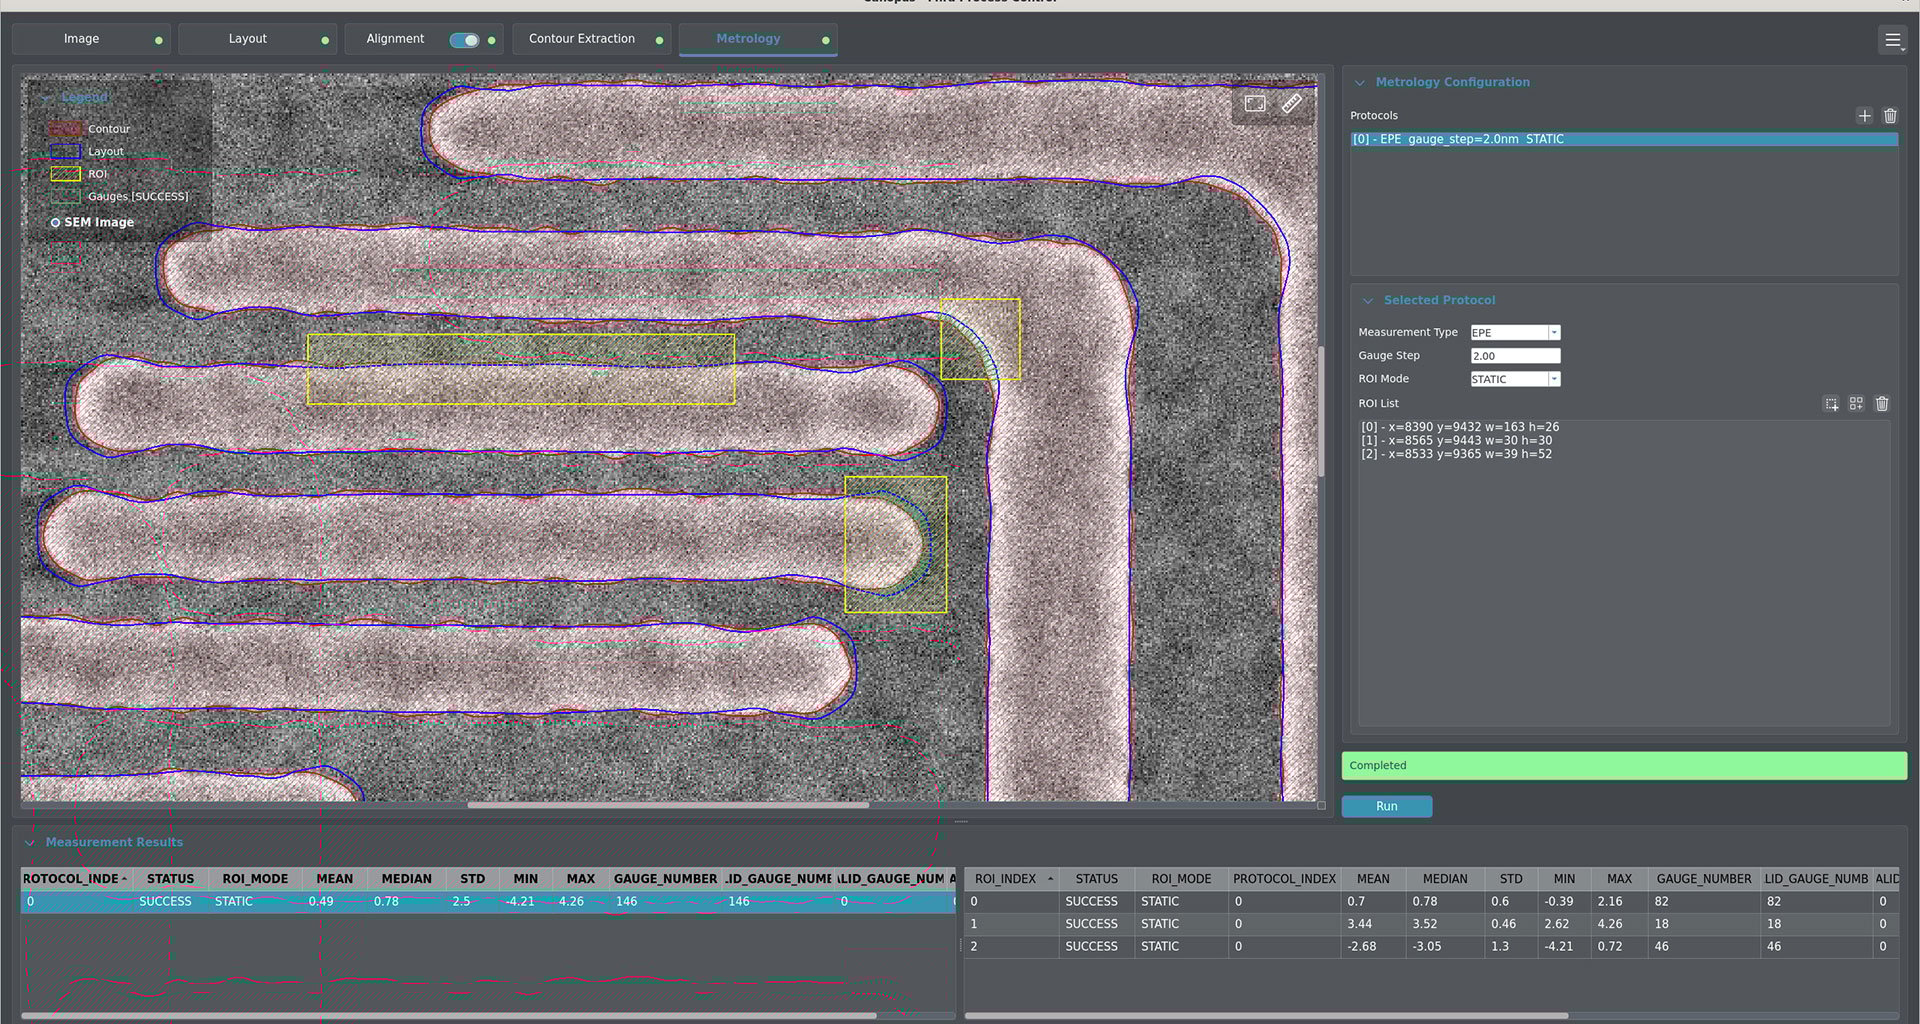Click the Gauge Step input field
The width and height of the screenshot is (1920, 1024).
tap(1514, 356)
